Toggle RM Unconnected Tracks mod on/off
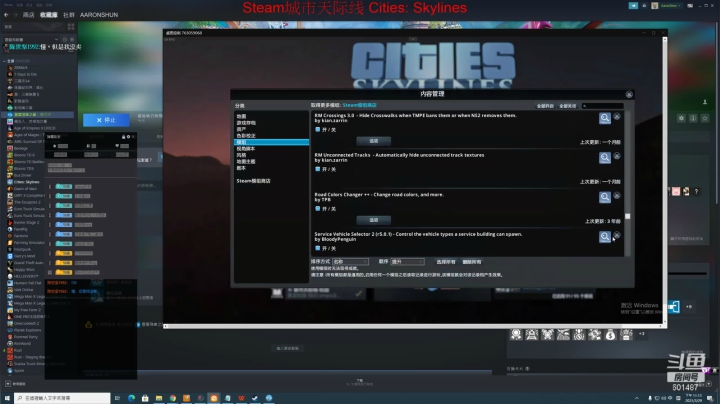Image resolution: width=720 pixels, height=404 pixels. click(317, 169)
